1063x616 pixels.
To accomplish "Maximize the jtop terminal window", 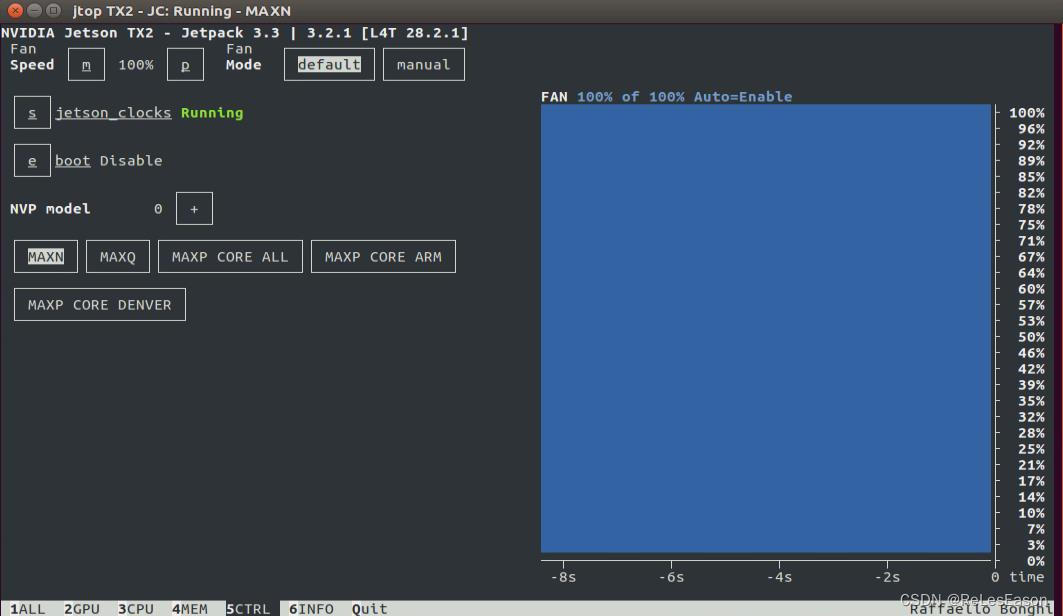I will [53, 11].
